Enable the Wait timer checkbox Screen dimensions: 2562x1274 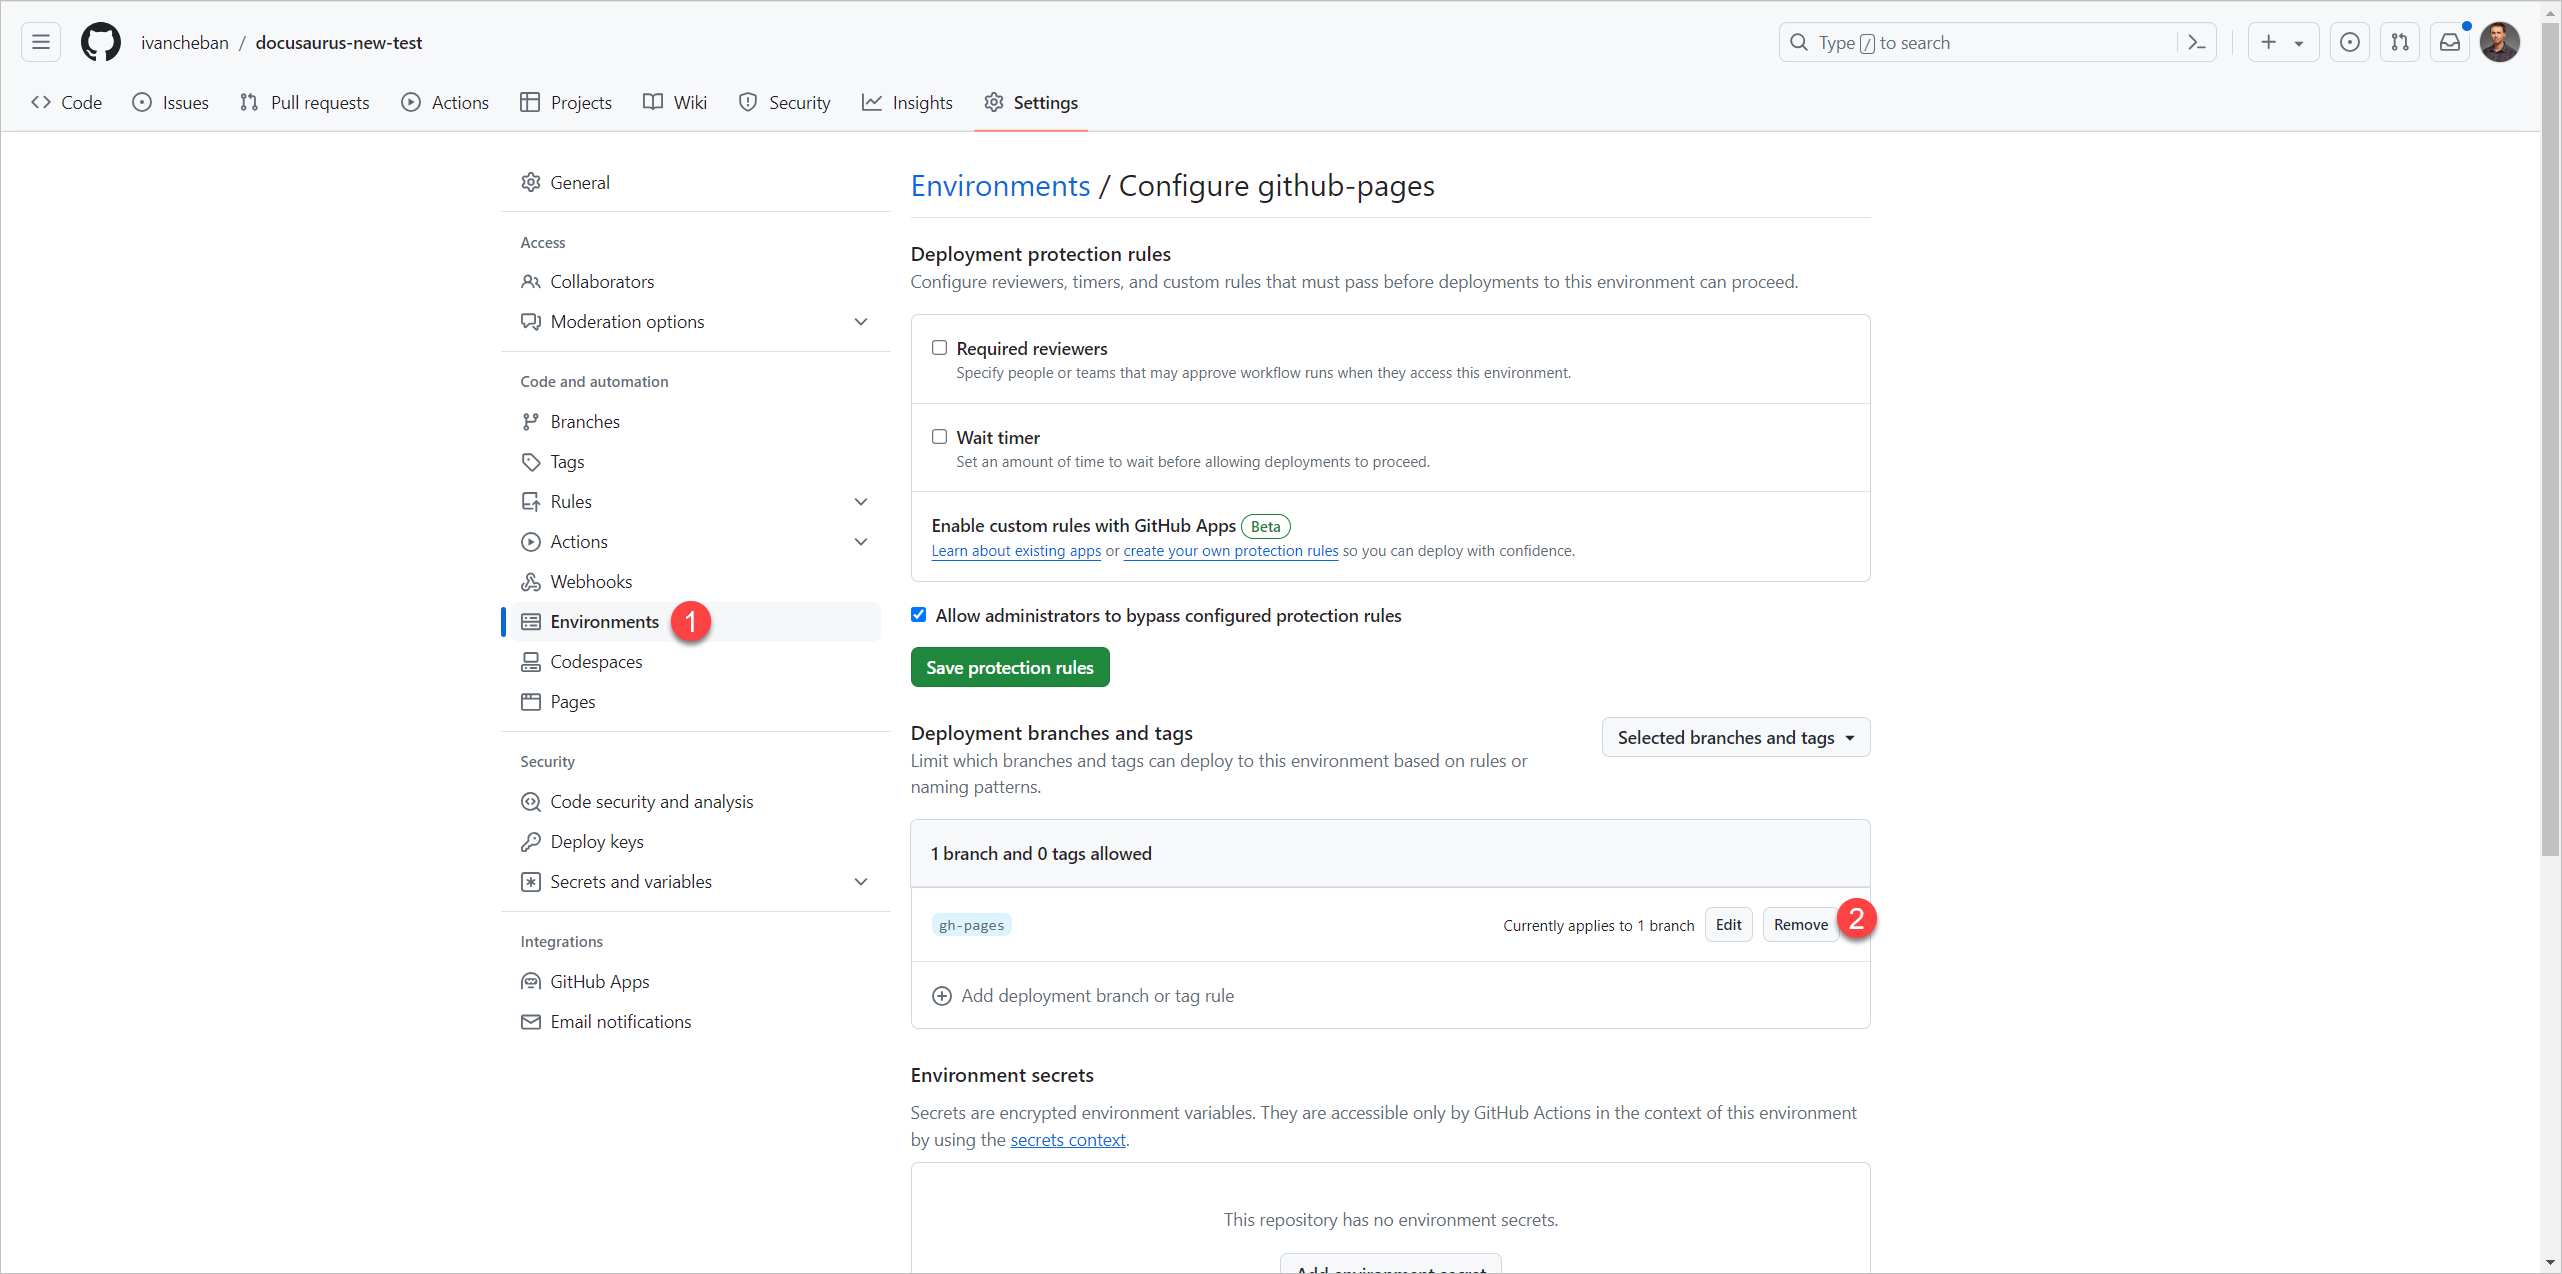click(940, 436)
